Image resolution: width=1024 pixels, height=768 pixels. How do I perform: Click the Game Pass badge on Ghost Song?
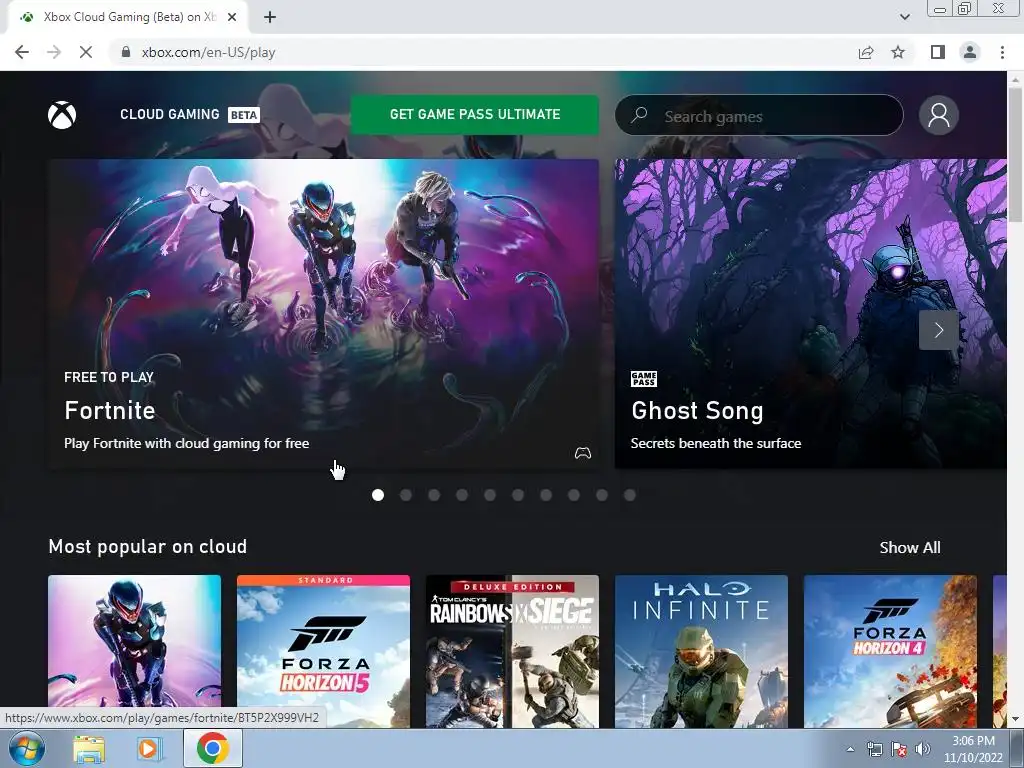pyautogui.click(x=643, y=379)
